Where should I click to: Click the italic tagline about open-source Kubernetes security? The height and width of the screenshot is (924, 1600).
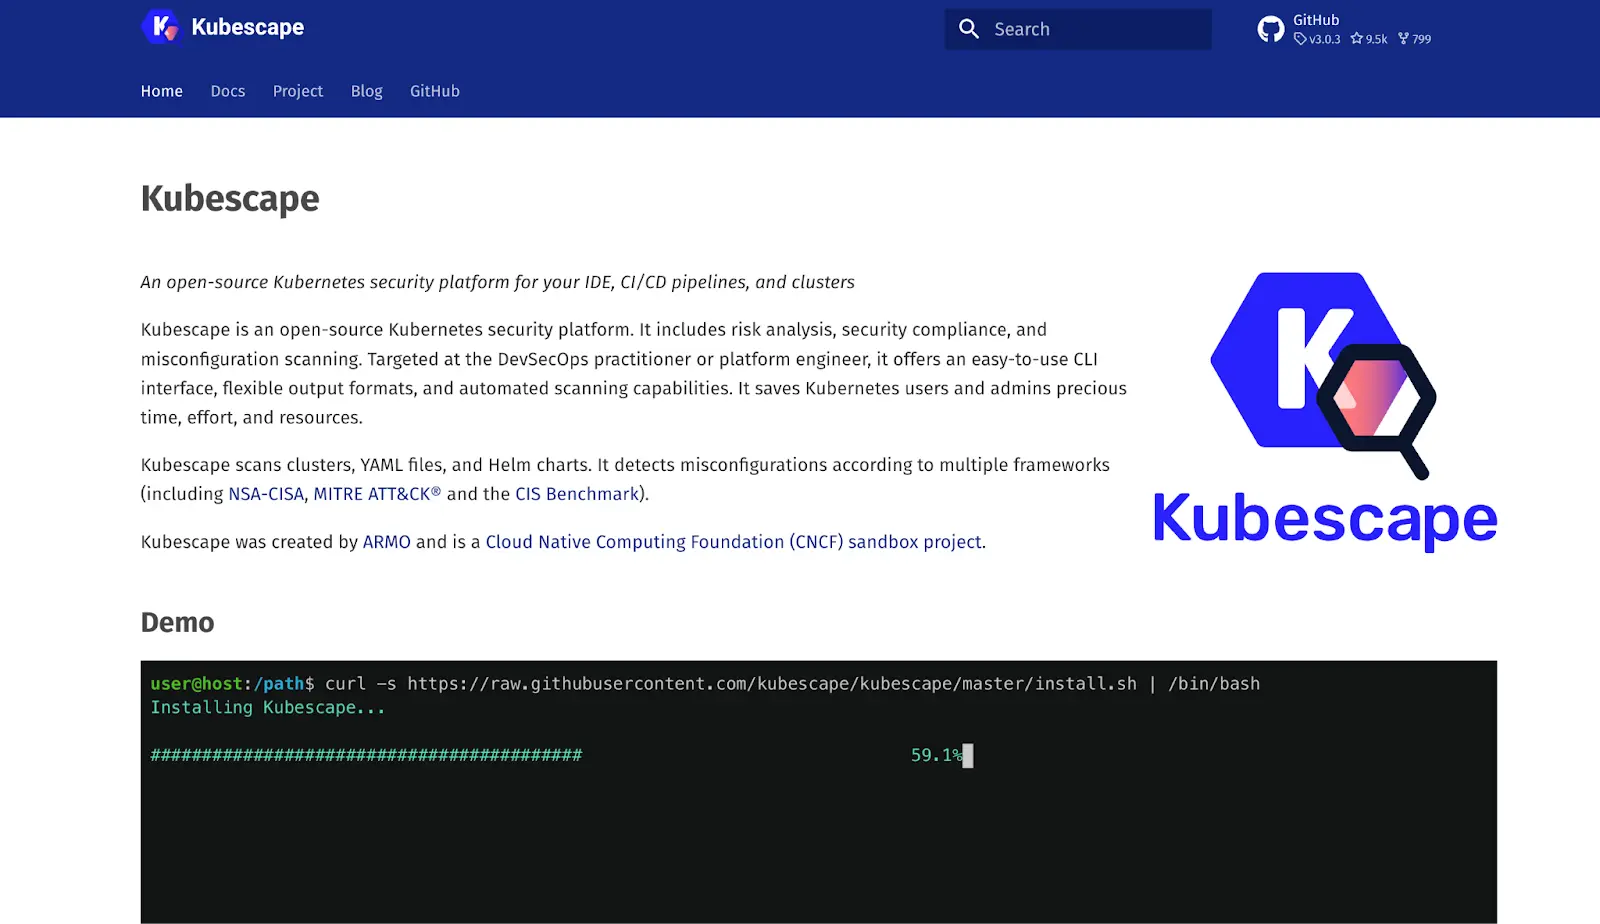[498, 282]
